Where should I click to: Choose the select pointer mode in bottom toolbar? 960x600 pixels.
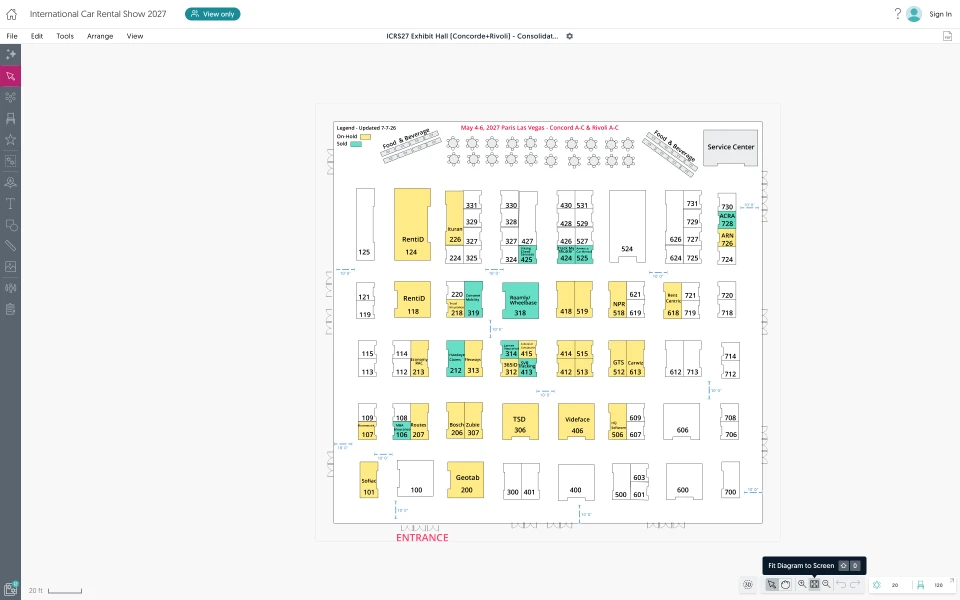pyautogui.click(x=771, y=585)
